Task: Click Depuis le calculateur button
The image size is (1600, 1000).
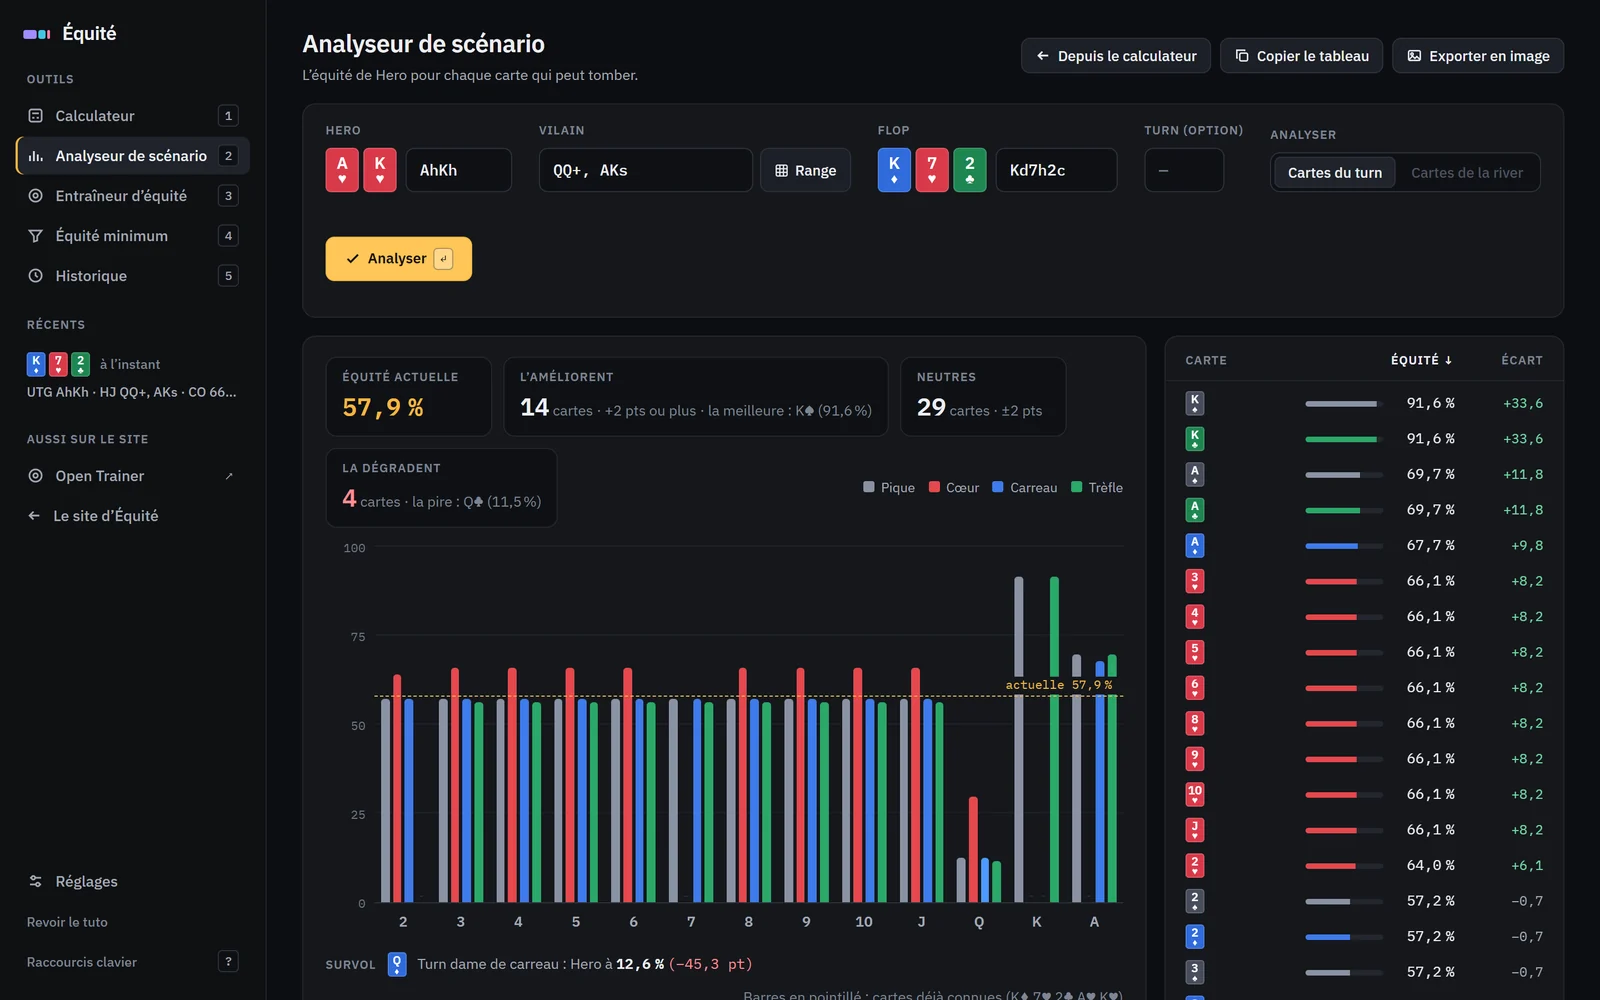Action: (x=1116, y=56)
